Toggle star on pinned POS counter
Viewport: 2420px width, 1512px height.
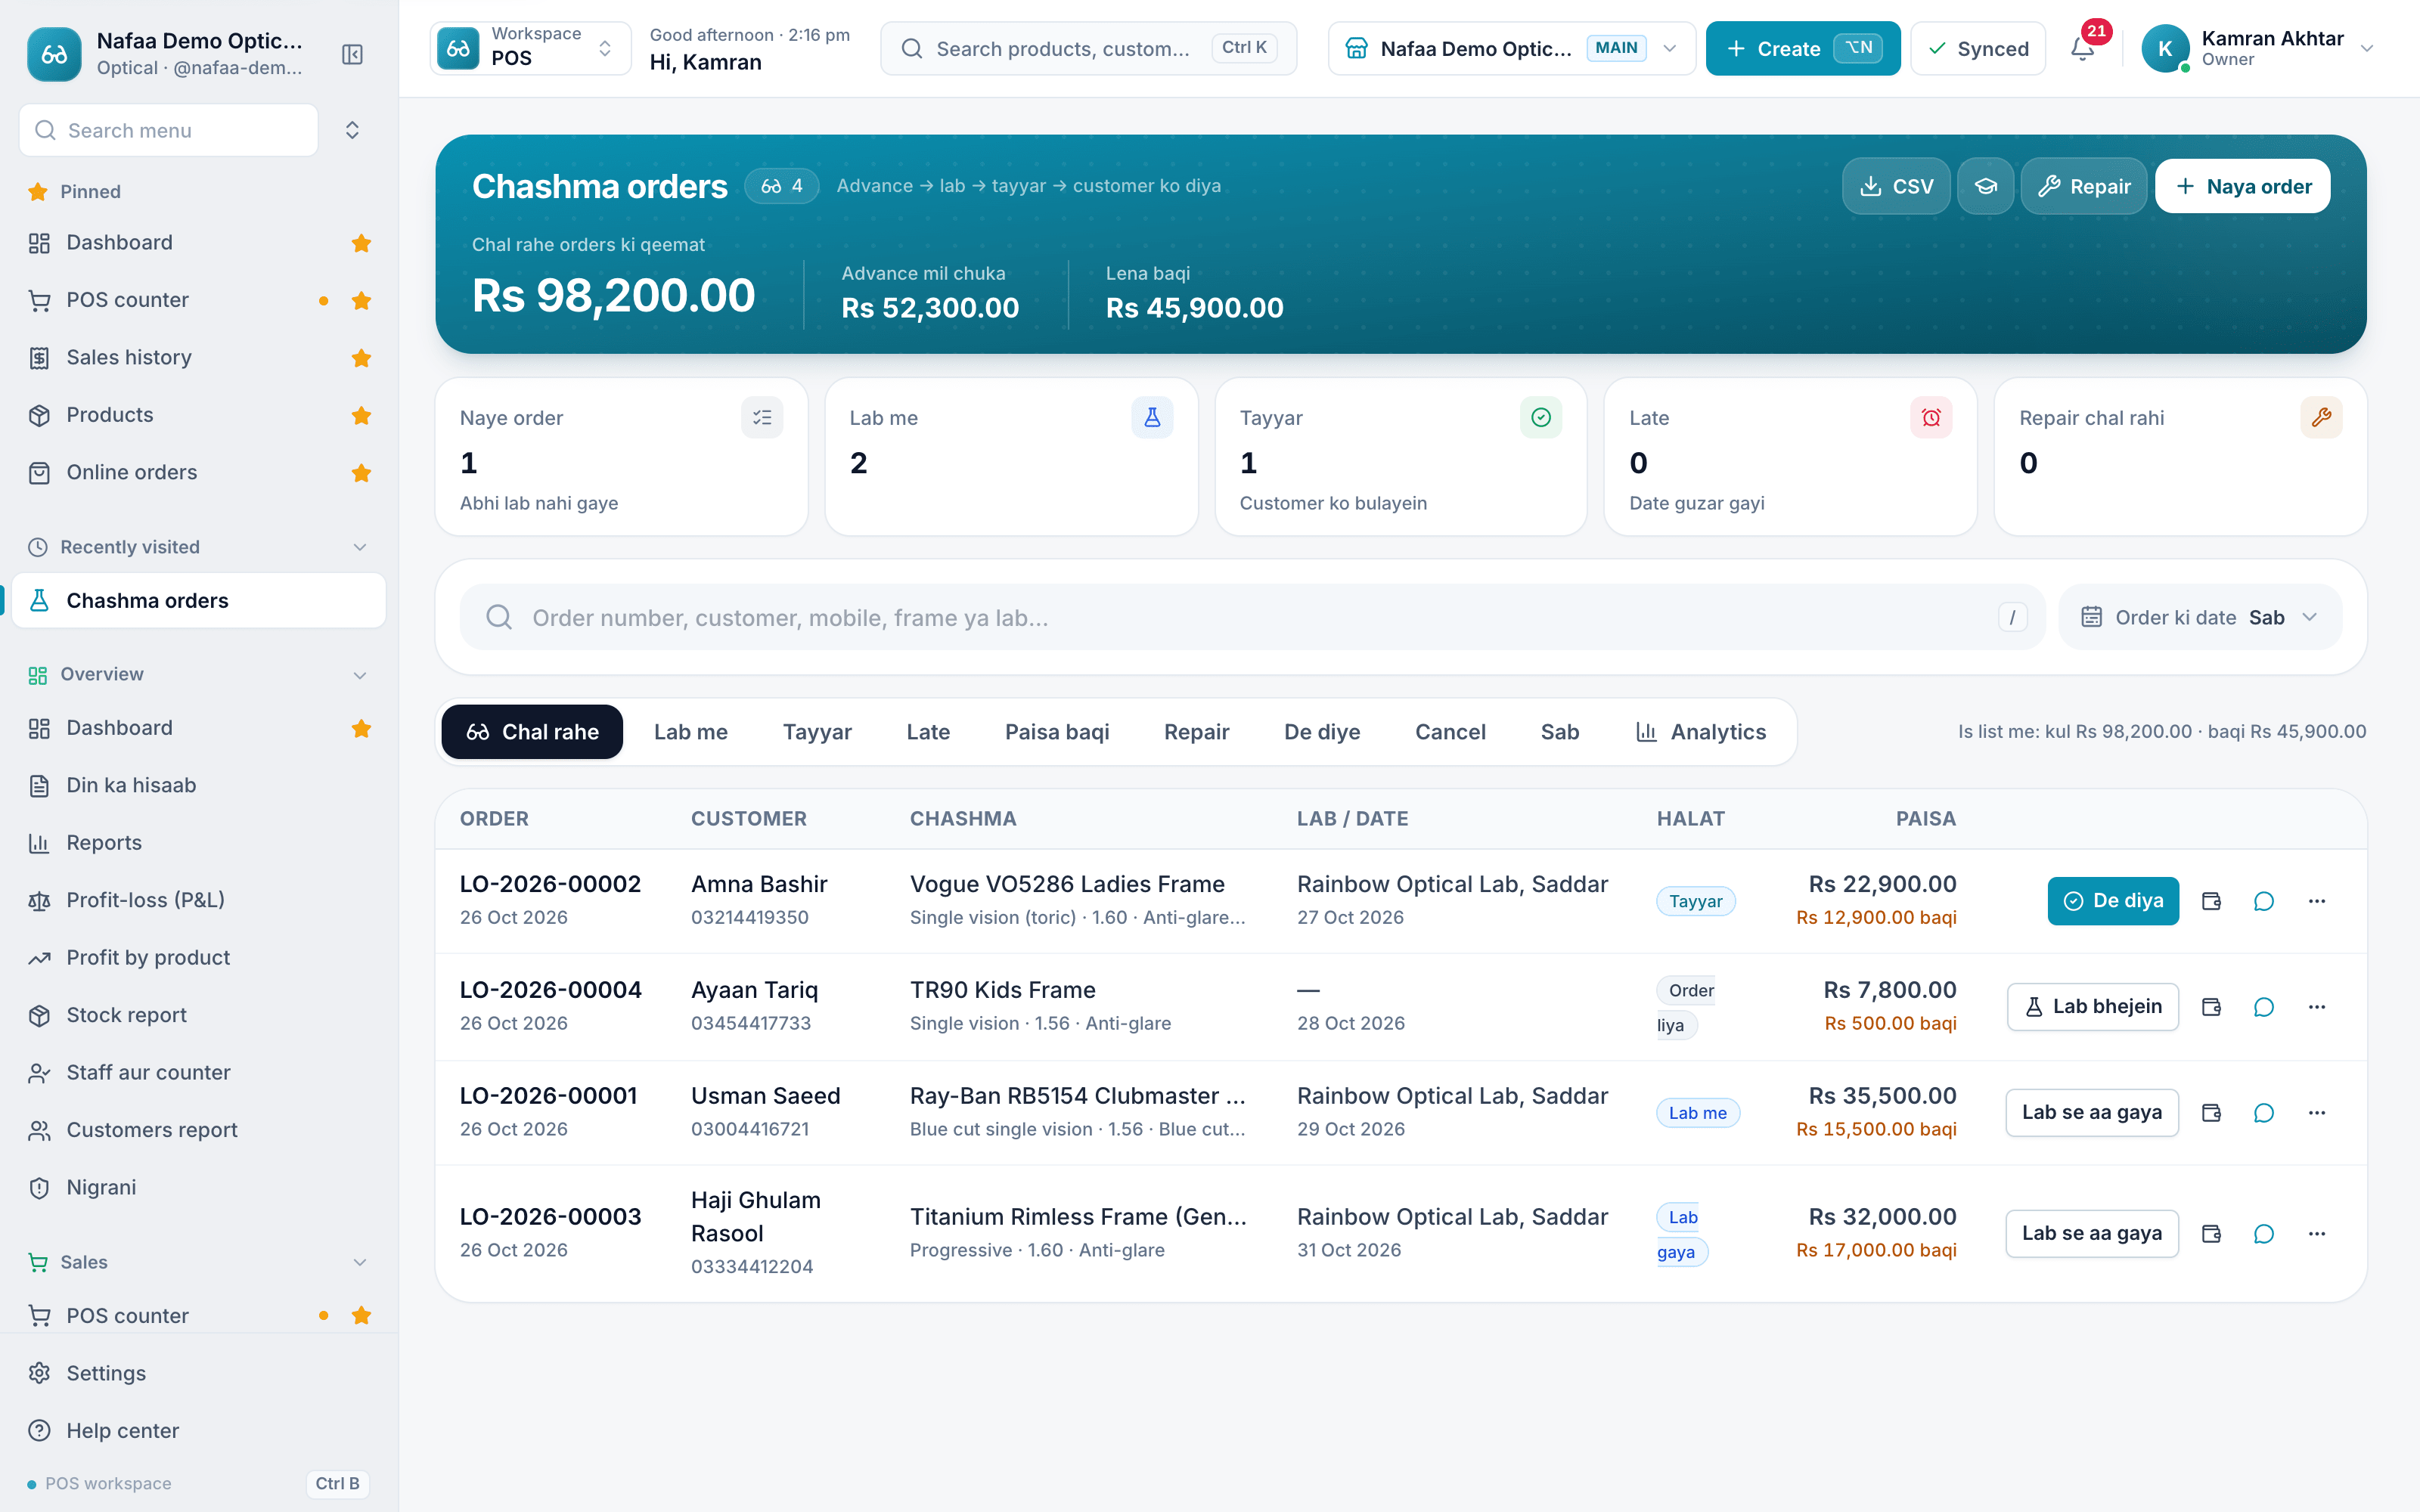pyautogui.click(x=361, y=300)
